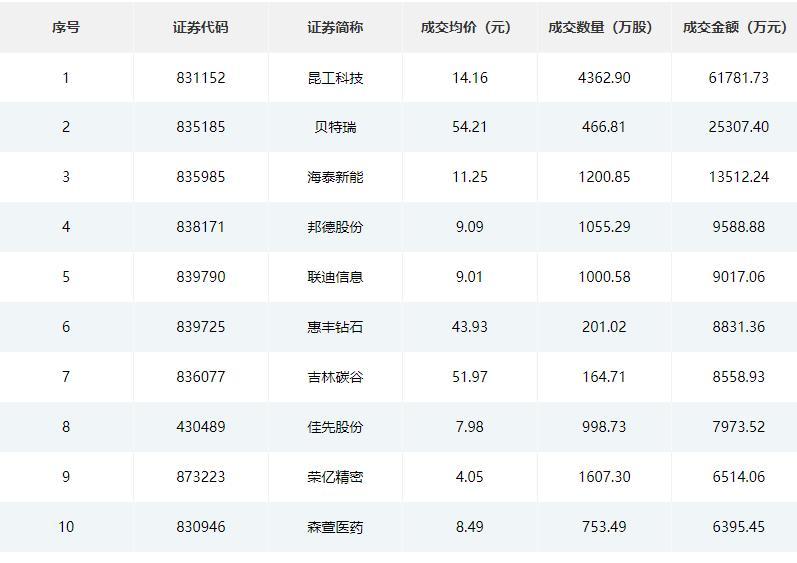The width and height of the screenshot is (797, 563).
Task: Select the name 吉林碳谷
Action: tap(335, 377)
